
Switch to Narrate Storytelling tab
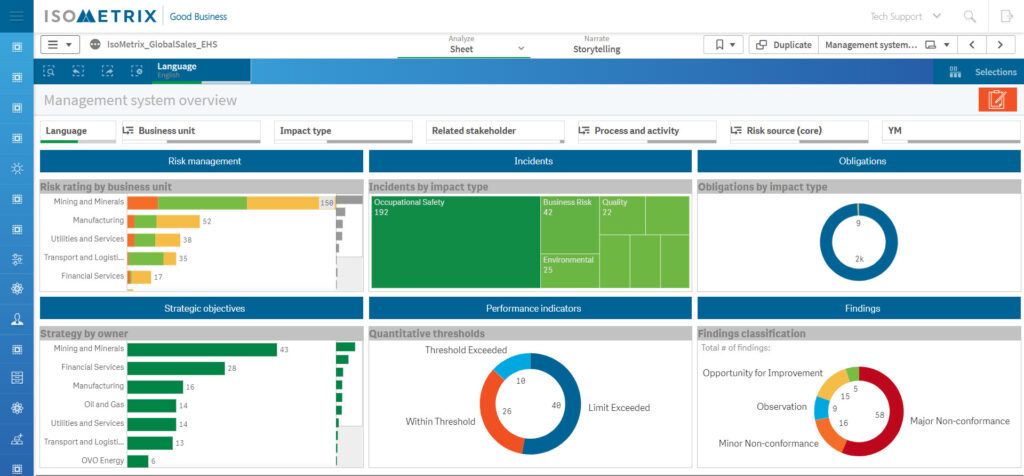point(596,44)
